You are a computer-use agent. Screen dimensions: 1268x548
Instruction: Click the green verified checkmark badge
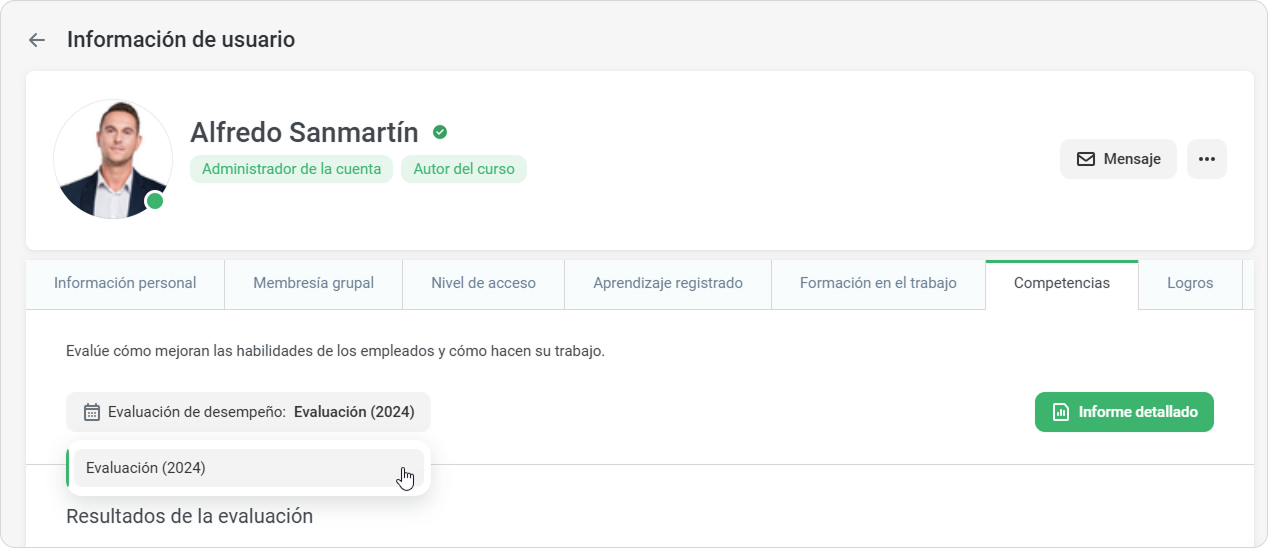pyautogui.click(x=440, y=132)
